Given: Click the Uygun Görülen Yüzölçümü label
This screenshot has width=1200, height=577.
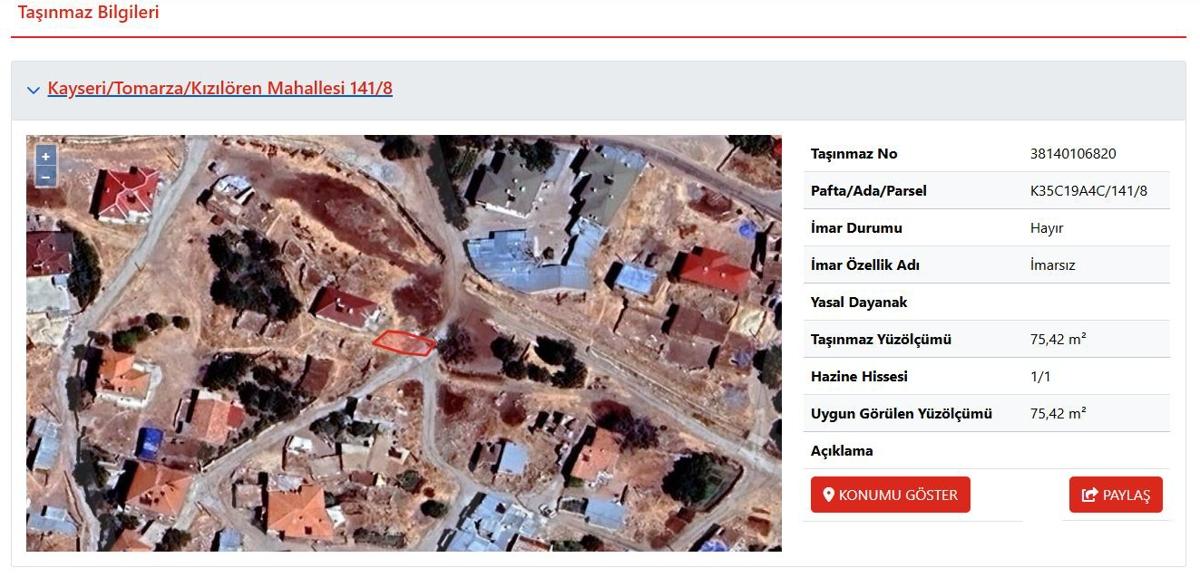Looking at the screenshot, I should coord(901,414).
